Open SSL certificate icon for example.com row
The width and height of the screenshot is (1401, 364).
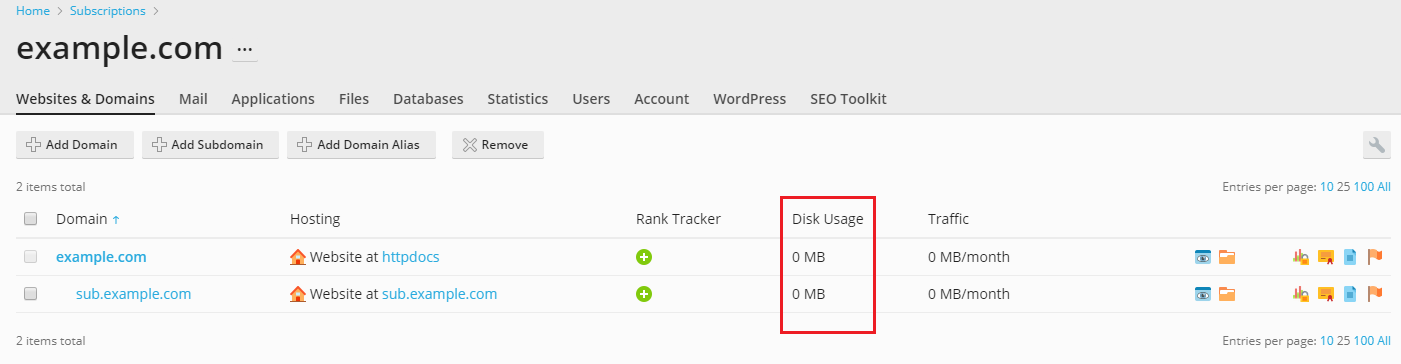(x=1326, y=257)
